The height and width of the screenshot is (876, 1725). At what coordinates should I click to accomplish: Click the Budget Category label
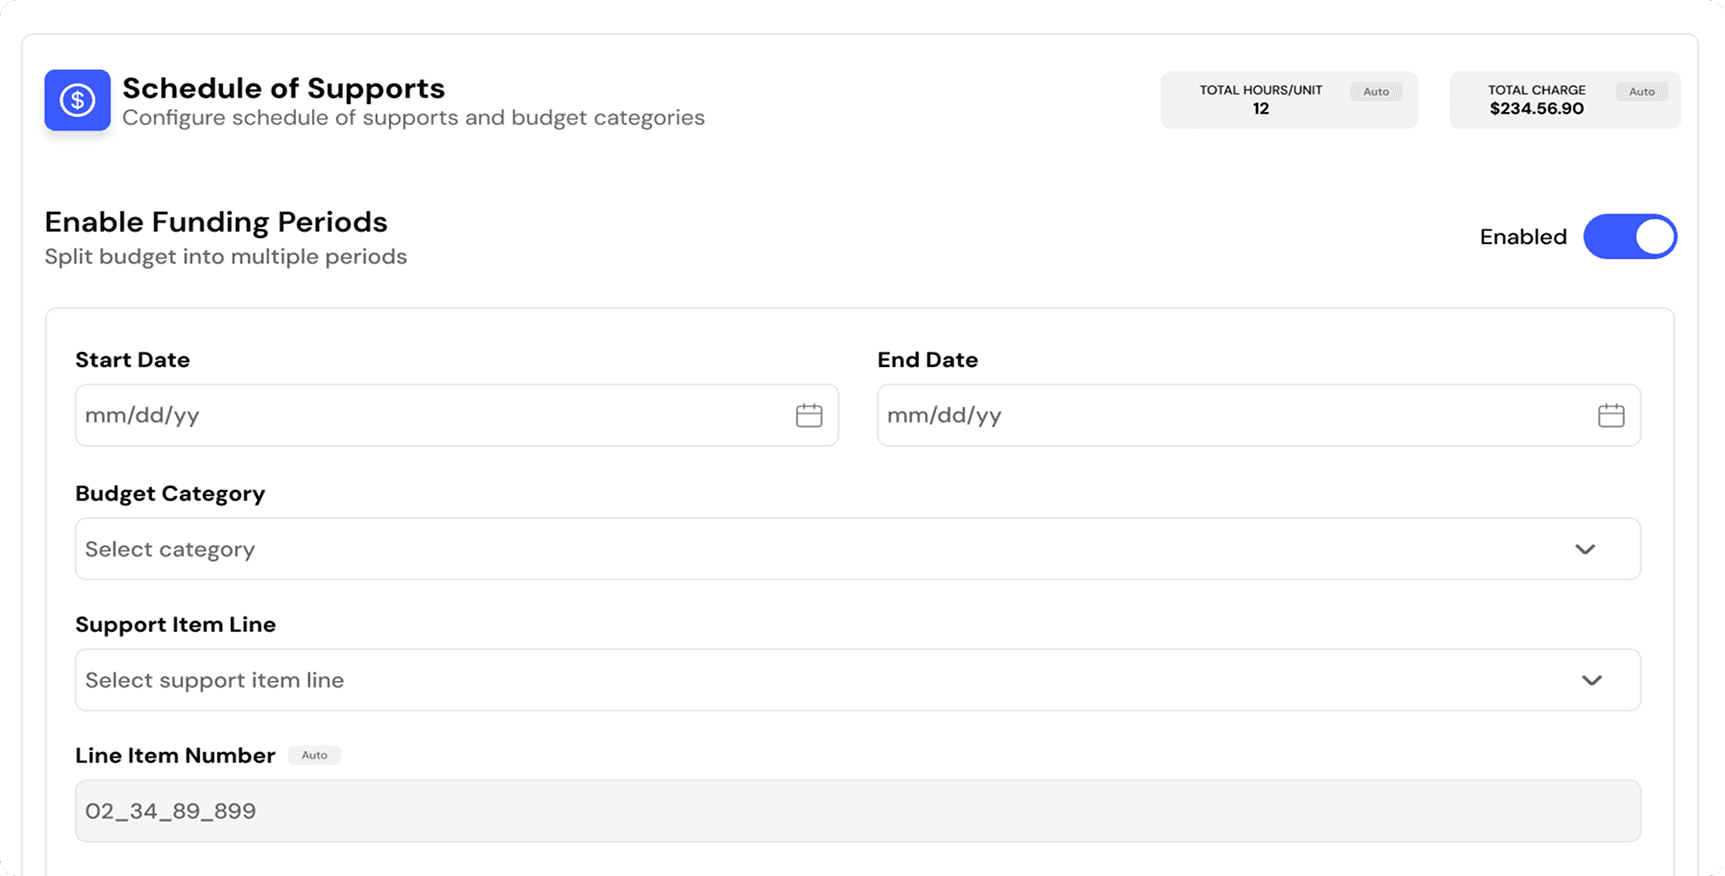170,494
